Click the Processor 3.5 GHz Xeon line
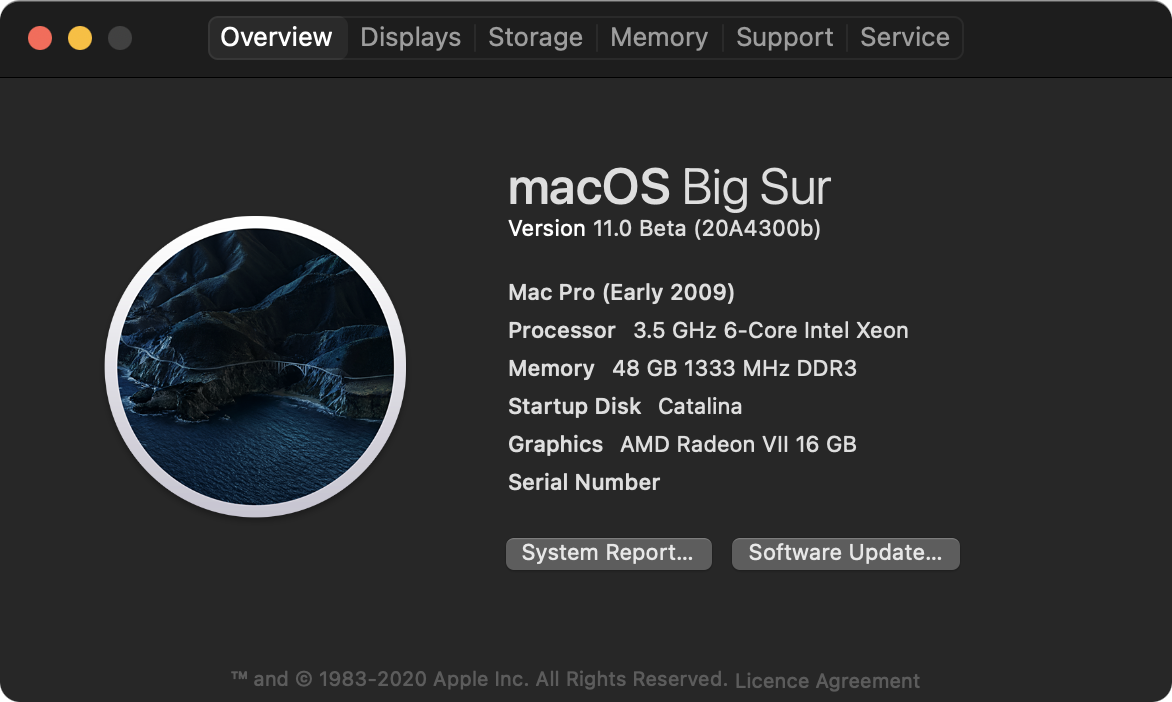 708,331
